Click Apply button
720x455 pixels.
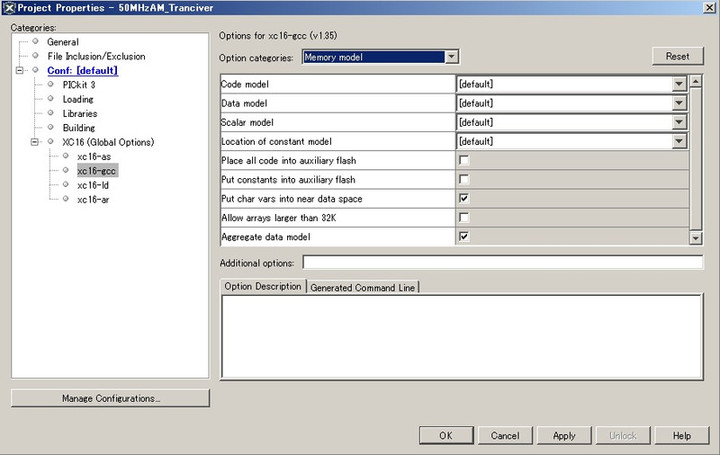tap(564, 435)
